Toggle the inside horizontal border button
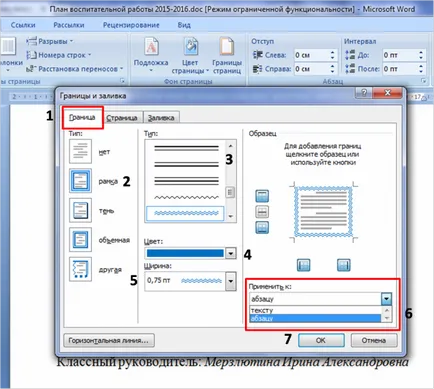The width and height of the screenshot is (434, 389). (262, 212)
